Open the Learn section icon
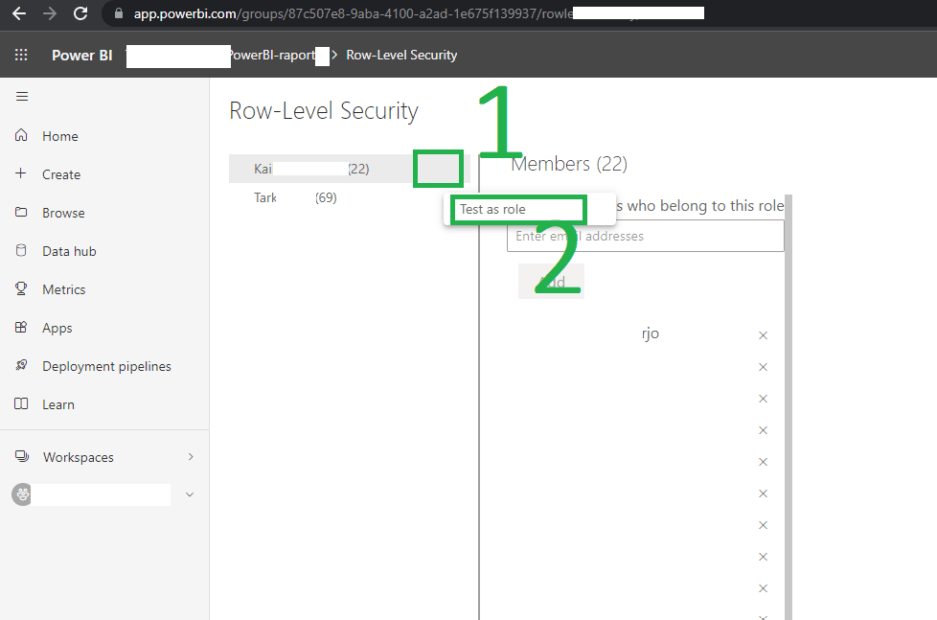This screenshot has width=937, height=620. tap(20, 404)
